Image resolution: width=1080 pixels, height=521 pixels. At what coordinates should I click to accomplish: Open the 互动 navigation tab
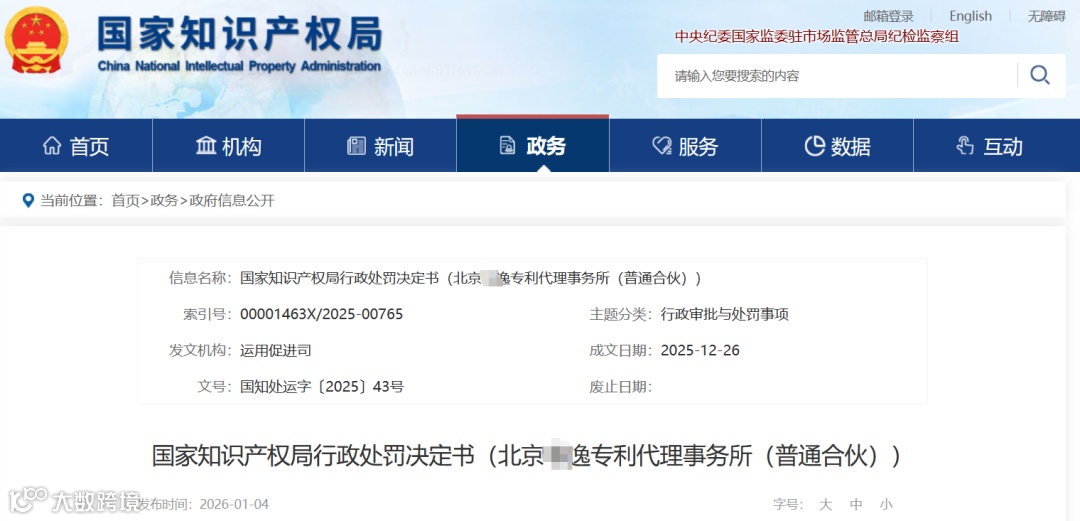(997, 146)
